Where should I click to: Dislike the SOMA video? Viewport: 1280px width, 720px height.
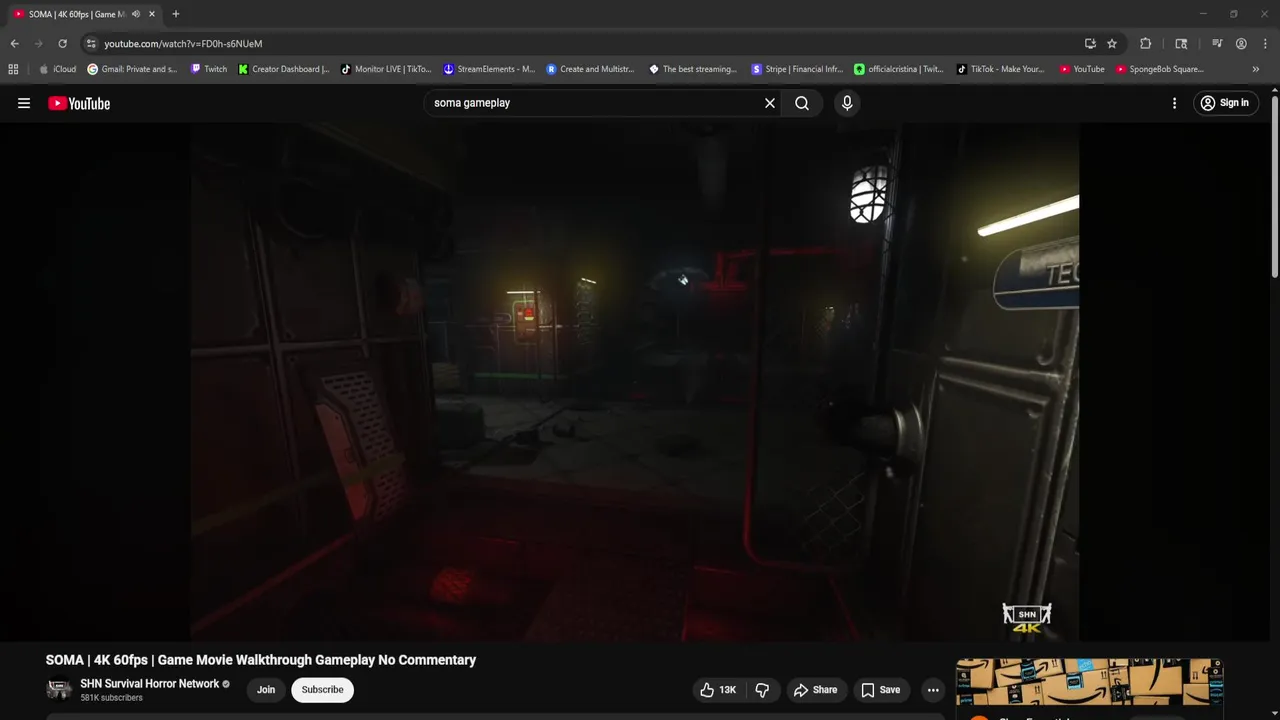click(762, 690)
